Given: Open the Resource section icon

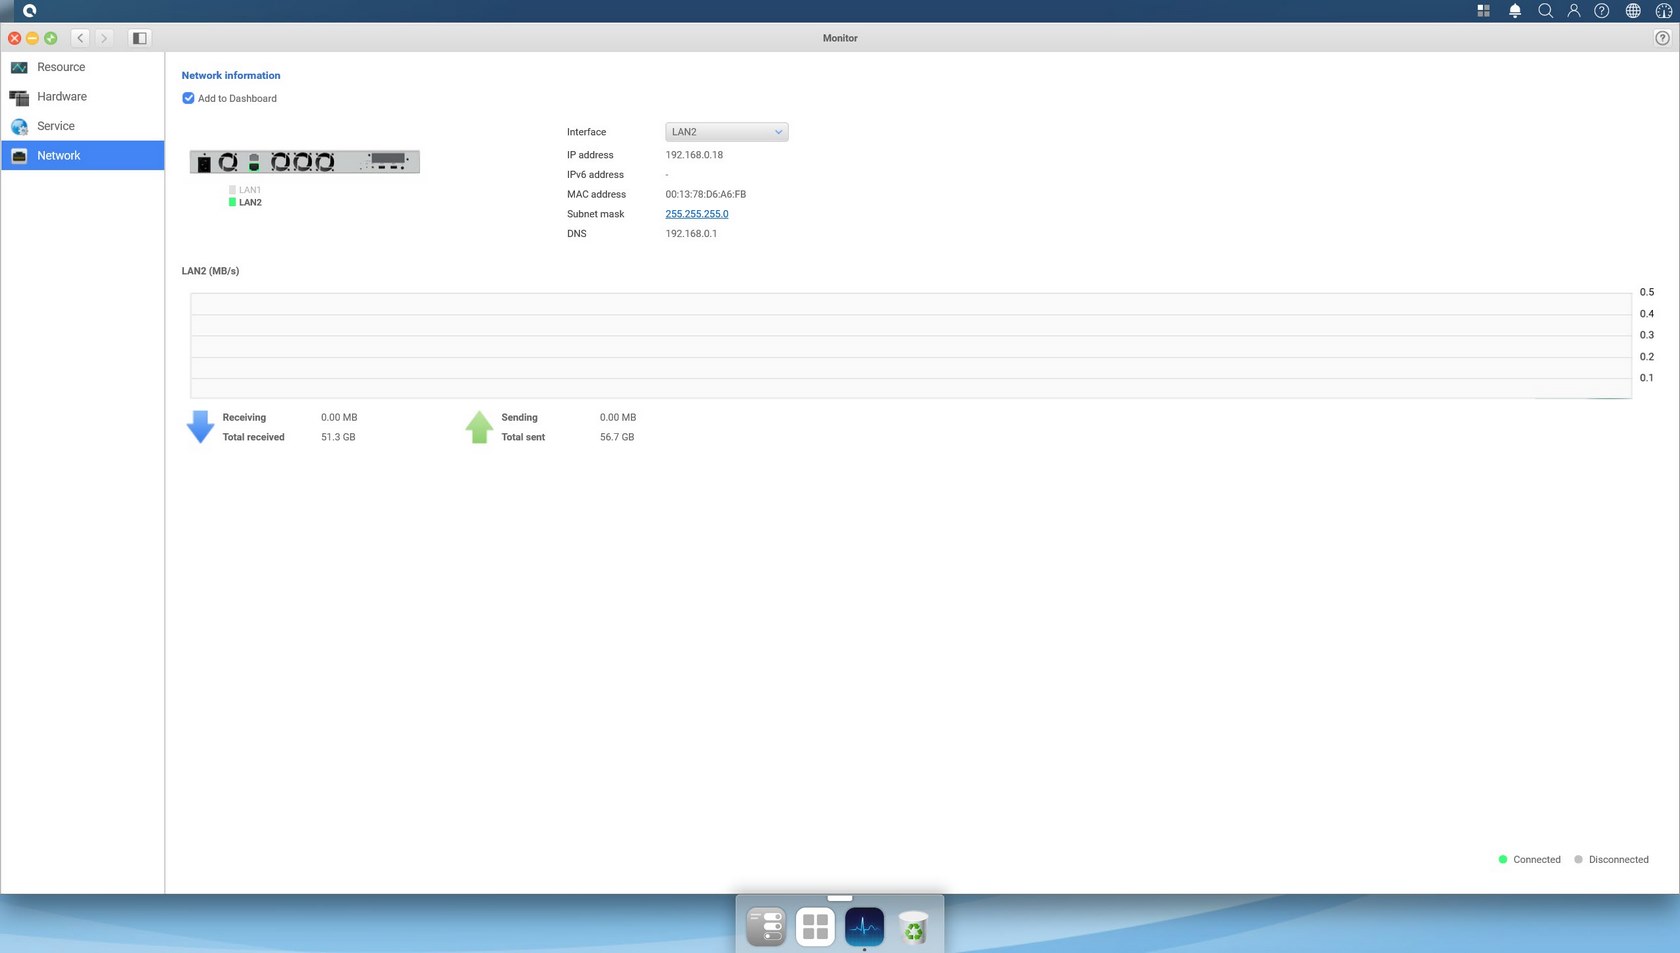Looking at the screenshot, I should [19, 67].
